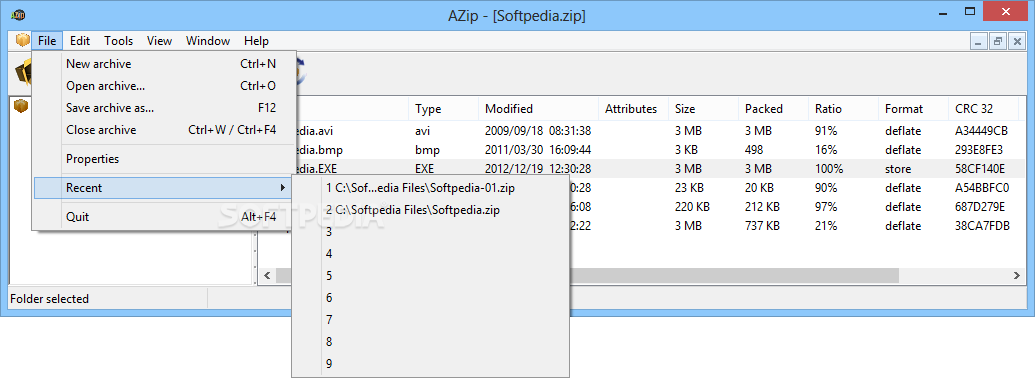Open the File menu
This screenshot has height=378, width=1035.
pos(47,41)
